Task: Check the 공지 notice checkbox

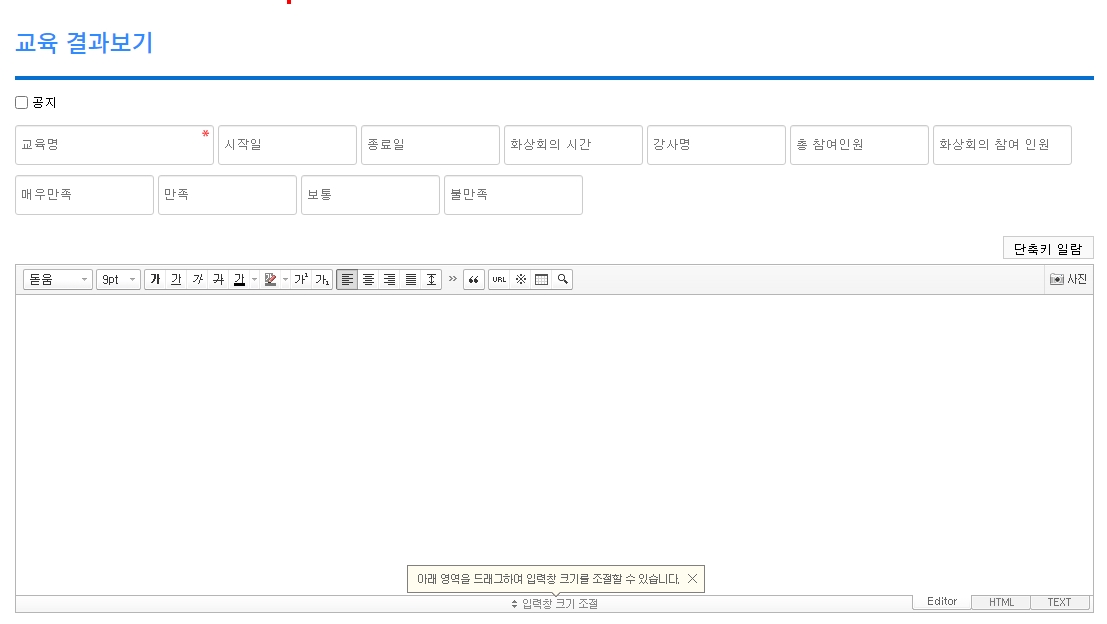Action: point(22,103)
